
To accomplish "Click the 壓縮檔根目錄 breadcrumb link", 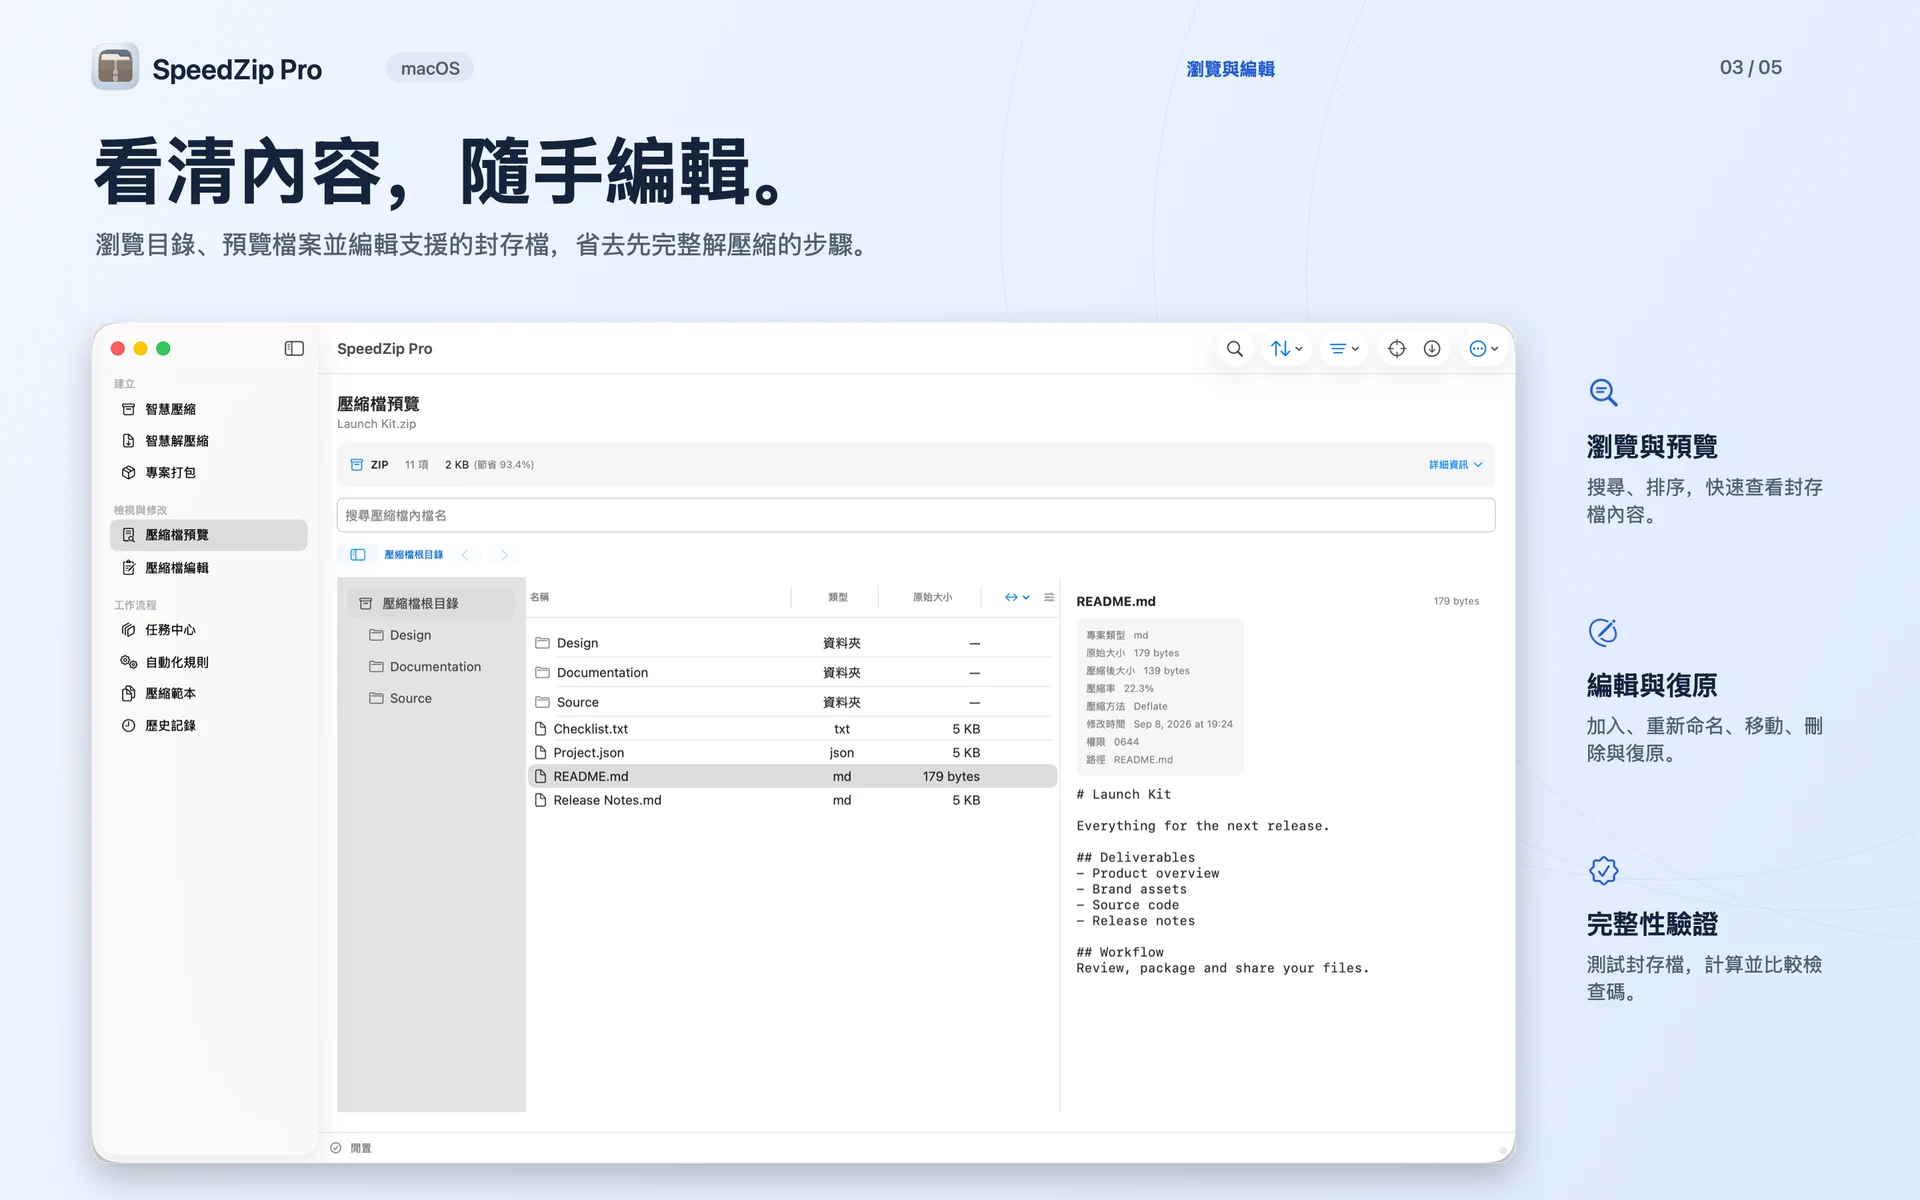I will (414, 555).
